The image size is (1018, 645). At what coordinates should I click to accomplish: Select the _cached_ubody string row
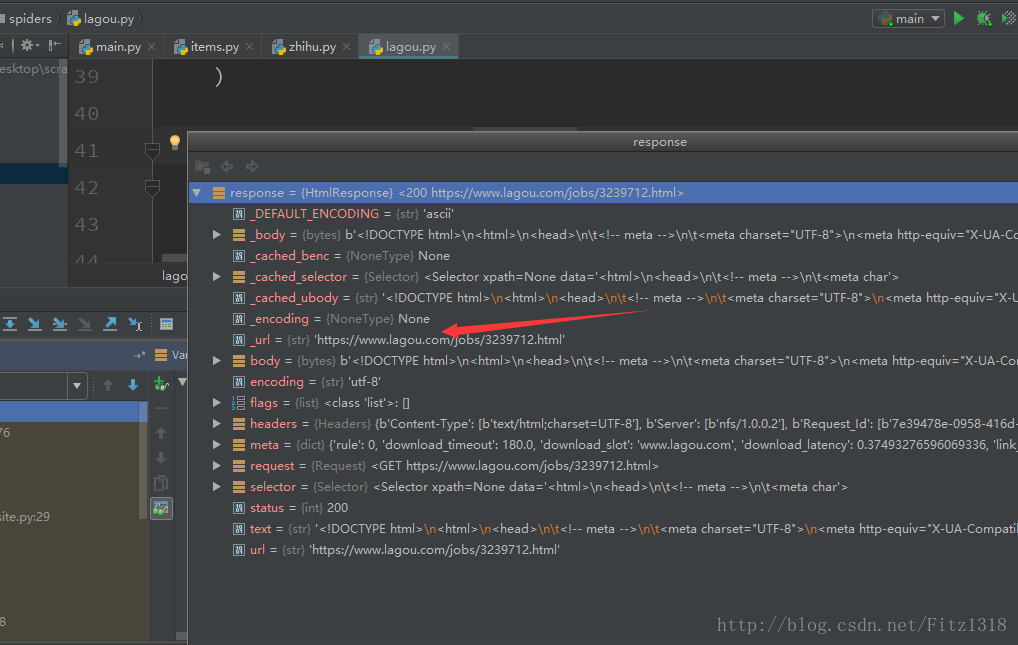point(603,297)
